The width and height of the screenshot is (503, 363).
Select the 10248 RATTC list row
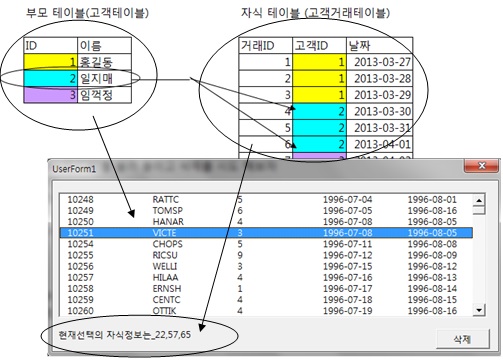(266, 199)
